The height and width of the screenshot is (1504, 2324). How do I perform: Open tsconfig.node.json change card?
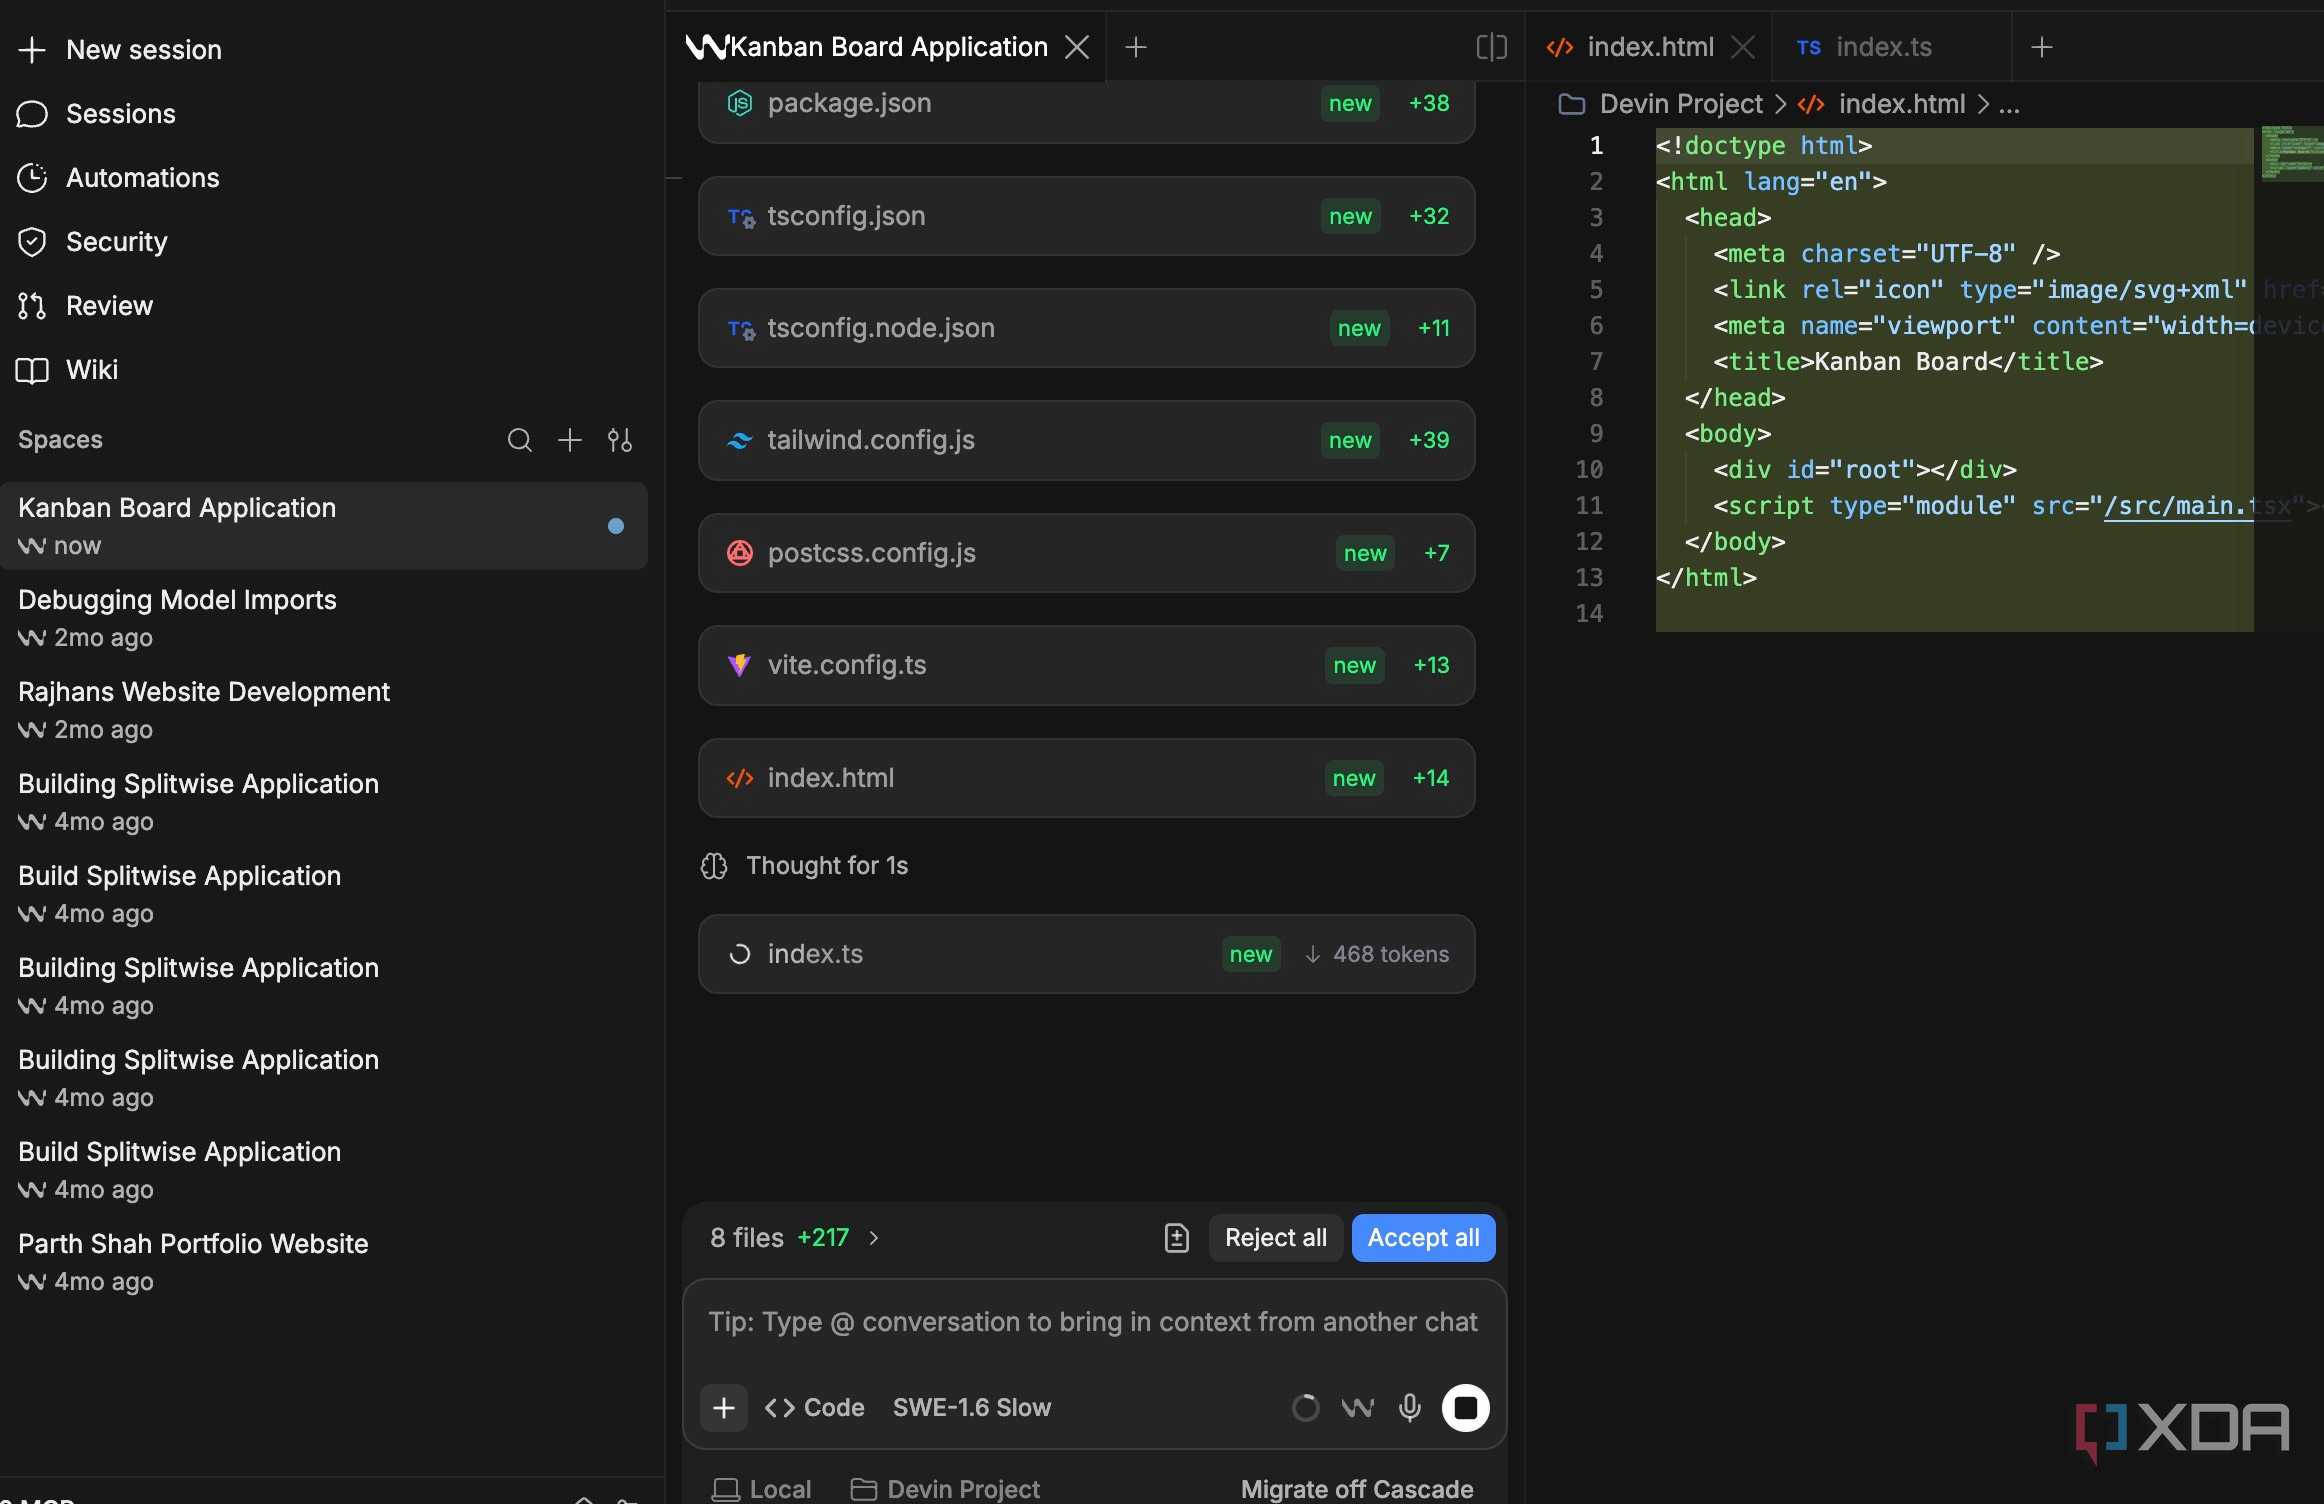(x=1086, y=328)
